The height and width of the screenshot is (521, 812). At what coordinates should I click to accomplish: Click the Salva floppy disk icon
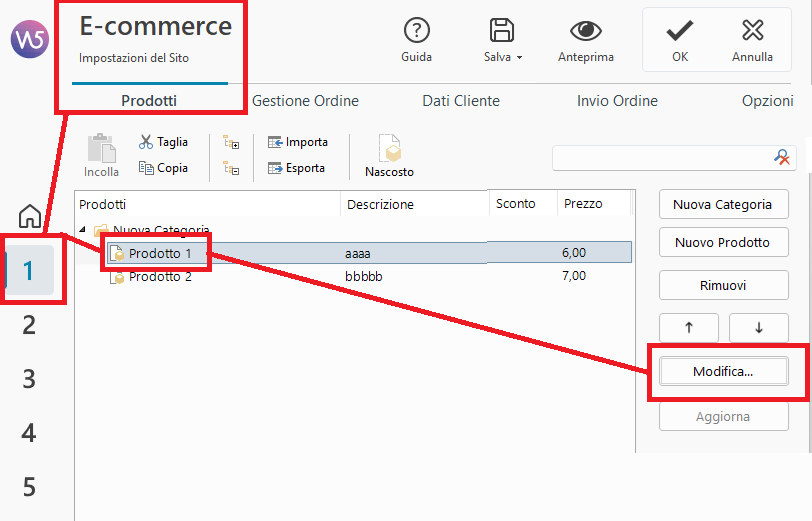pyautogui.click(x=501, y=31)
